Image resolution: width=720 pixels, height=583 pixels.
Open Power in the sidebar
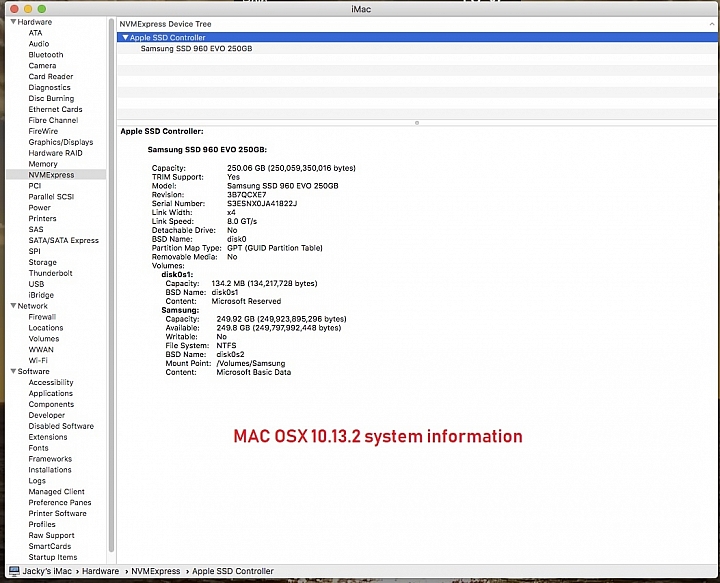[39, 207]
